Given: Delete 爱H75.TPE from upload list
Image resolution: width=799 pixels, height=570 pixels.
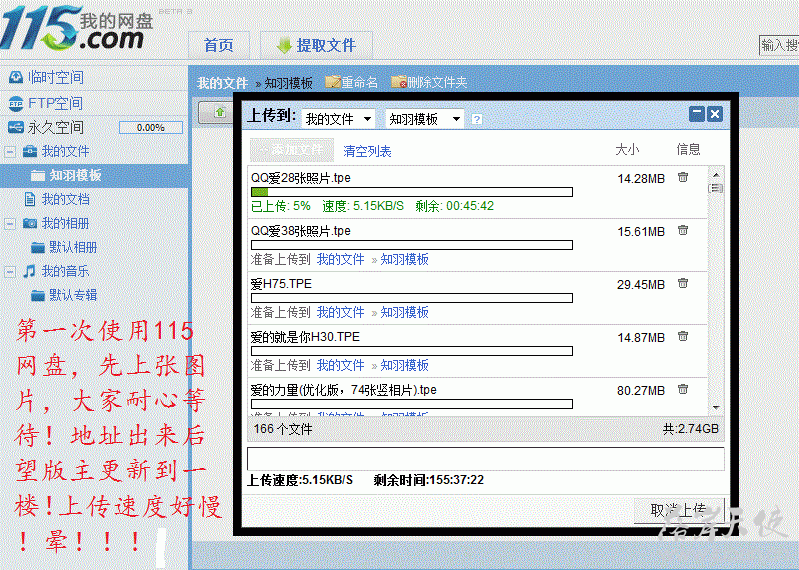Looking at the screenshot, I should (683, 283).
